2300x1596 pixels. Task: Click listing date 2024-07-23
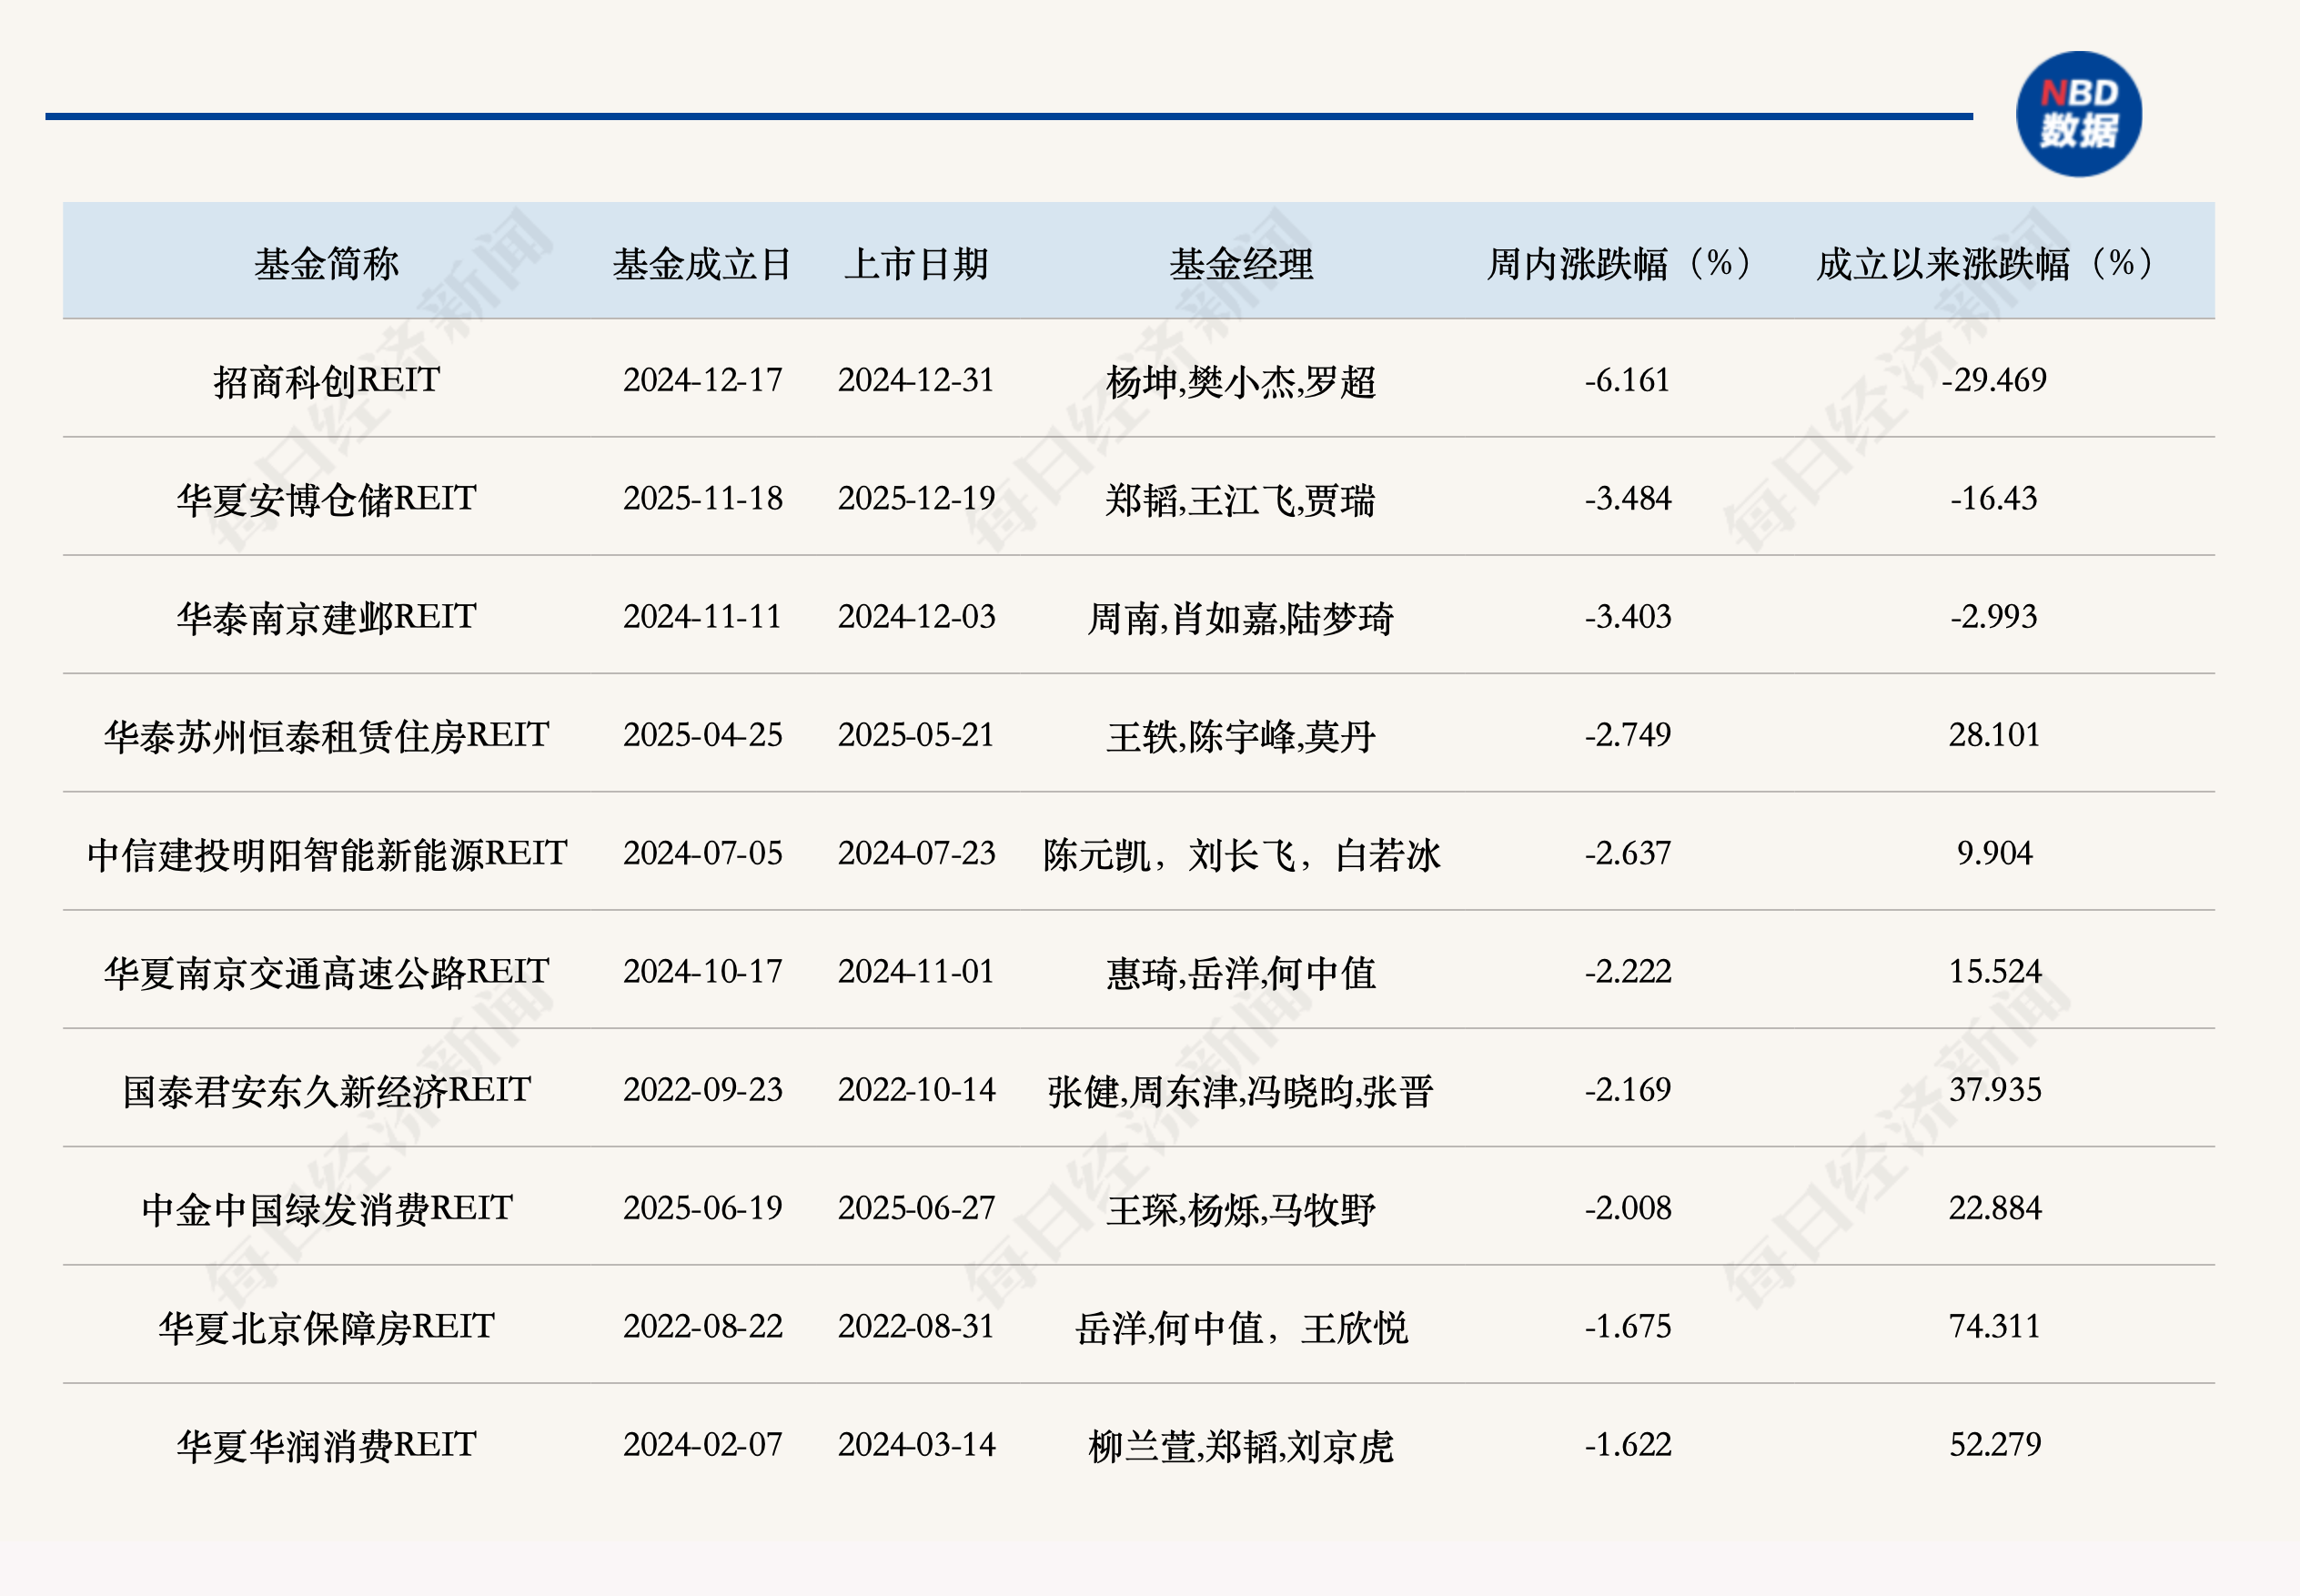click(916, 853)
